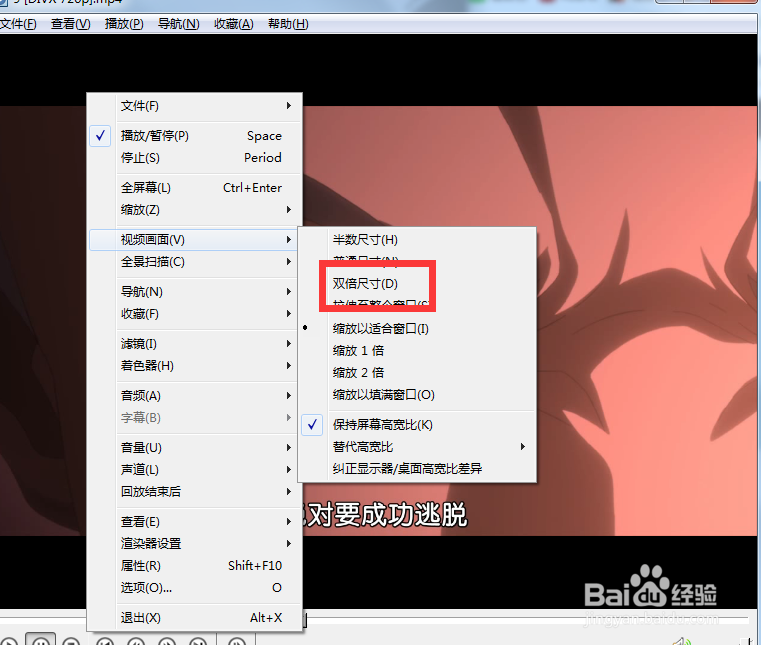Toggle 保持屏幕高宽比(K) checkbox item
Image resolution: width=761 pixels, height=645 pixels.
click(417, 425)
